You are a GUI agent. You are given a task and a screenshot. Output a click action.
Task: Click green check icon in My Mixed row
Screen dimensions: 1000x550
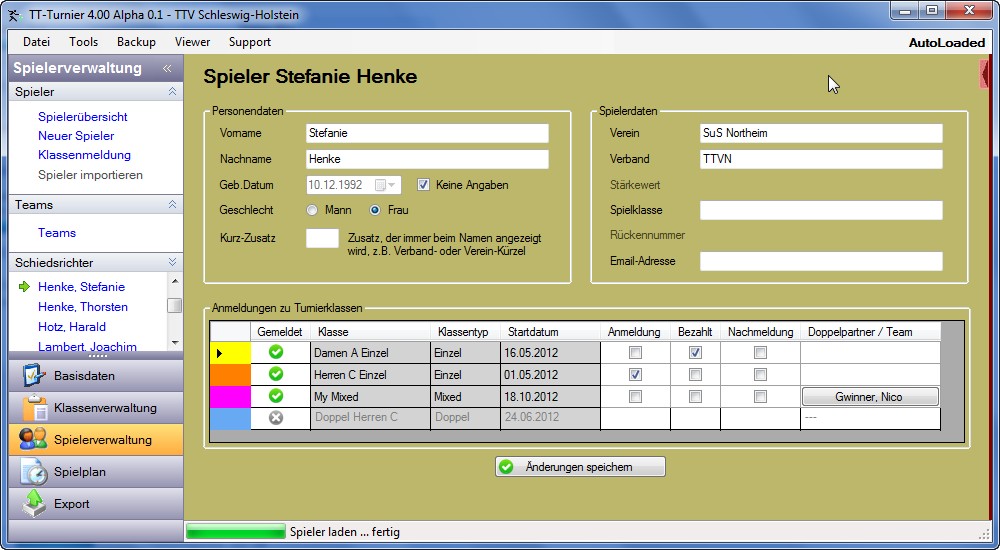[x=276, y=396]
